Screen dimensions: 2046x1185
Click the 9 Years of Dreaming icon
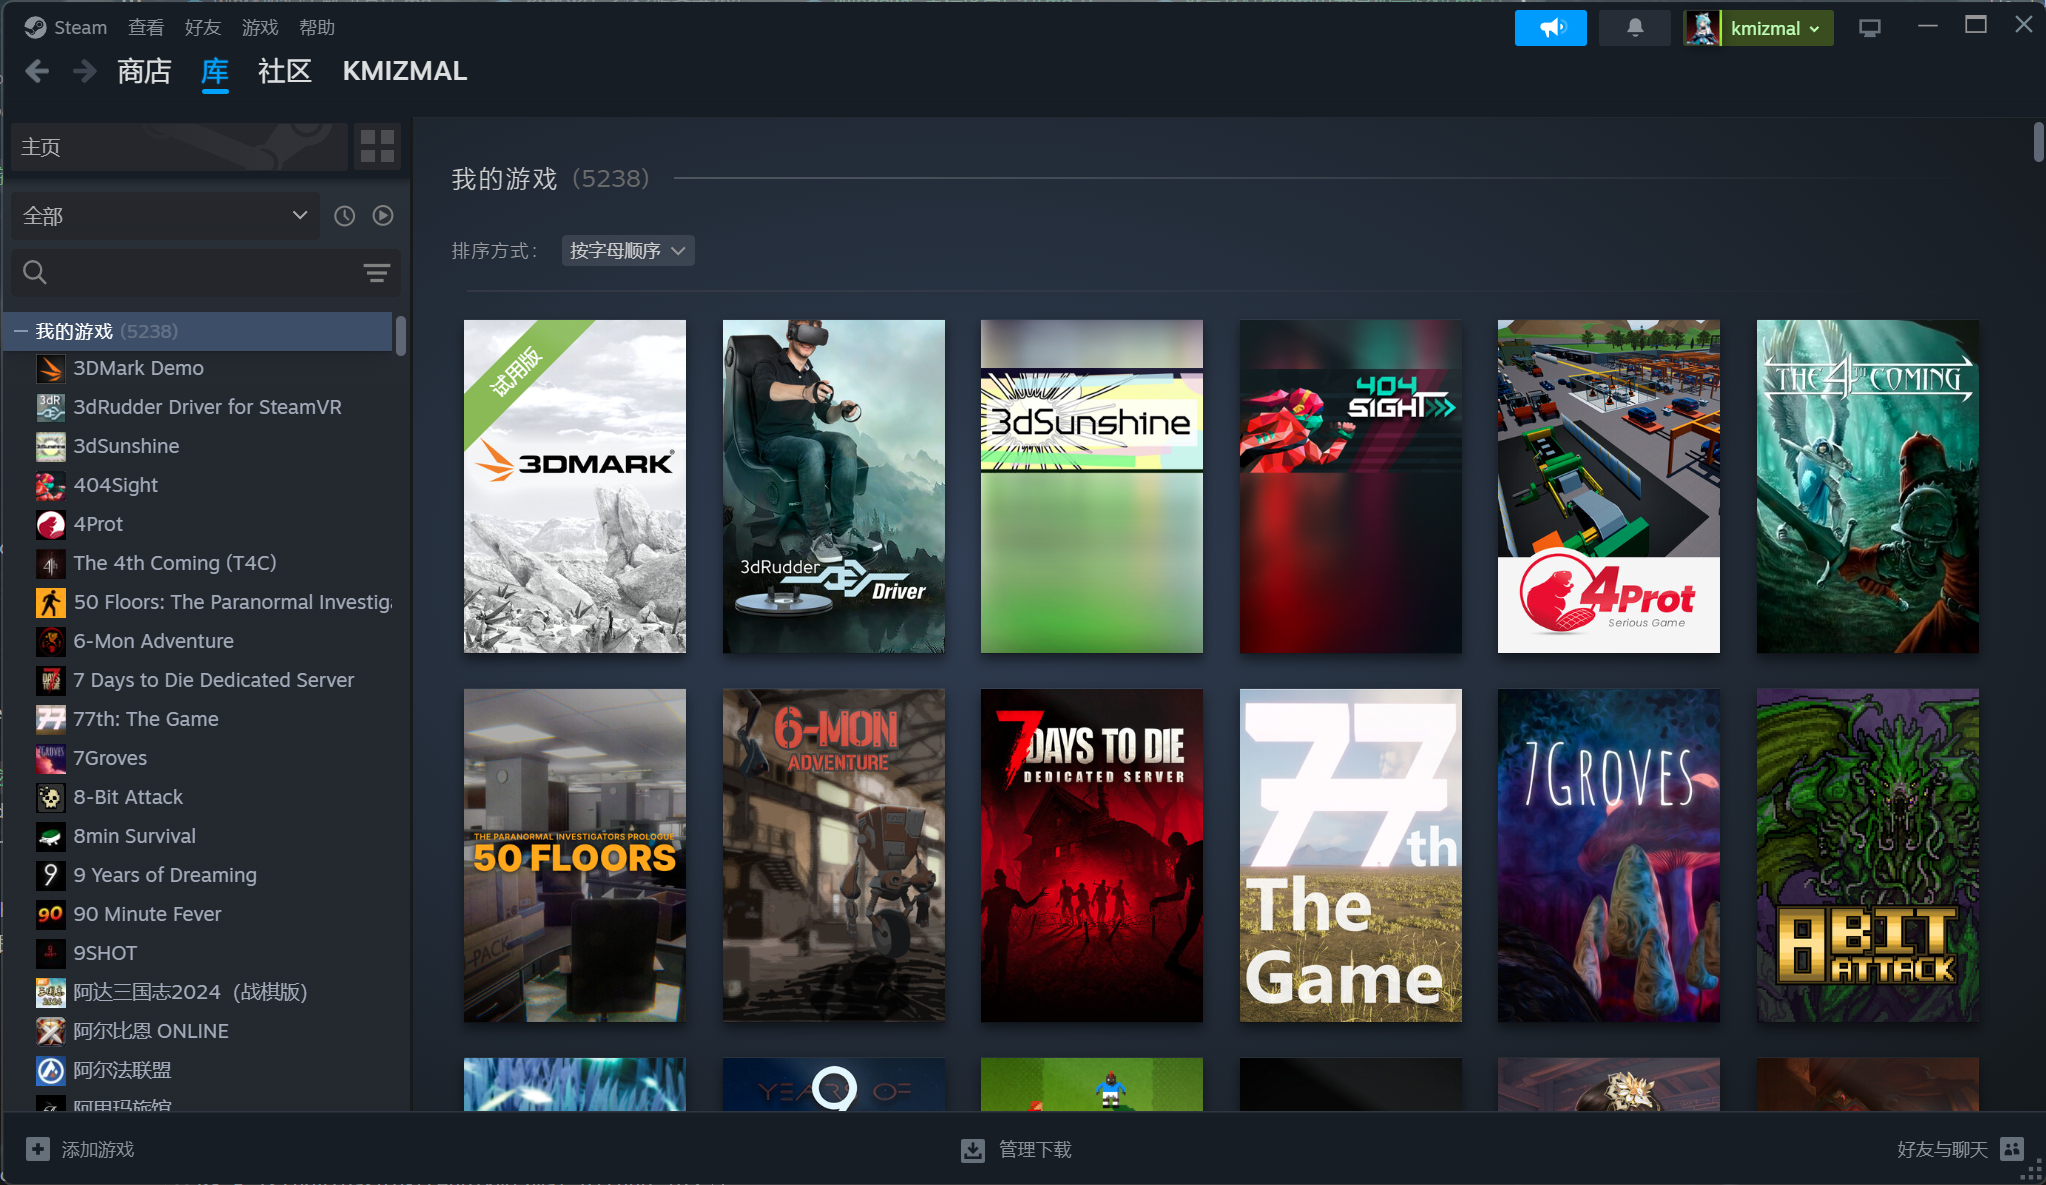click(x=51, y=876)
